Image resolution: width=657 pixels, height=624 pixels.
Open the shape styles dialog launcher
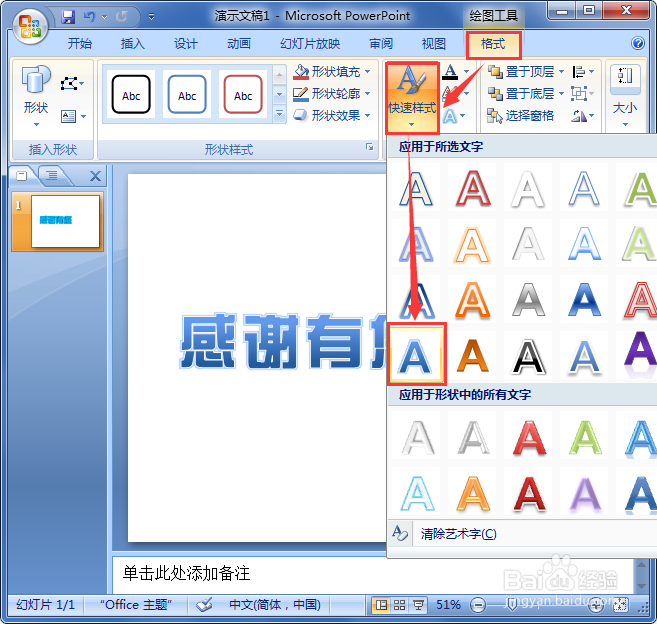pos(370,146)
